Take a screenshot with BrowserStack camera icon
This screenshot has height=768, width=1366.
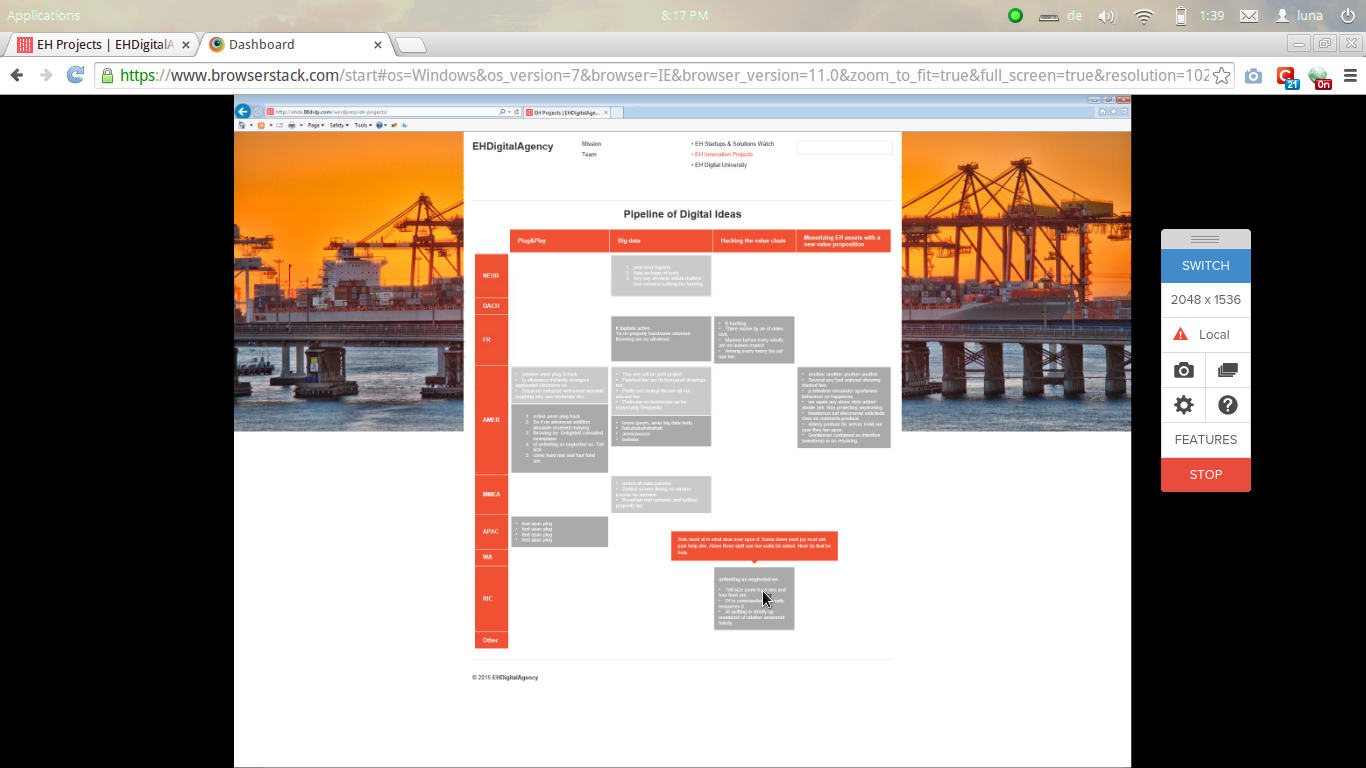point(1184,370)
